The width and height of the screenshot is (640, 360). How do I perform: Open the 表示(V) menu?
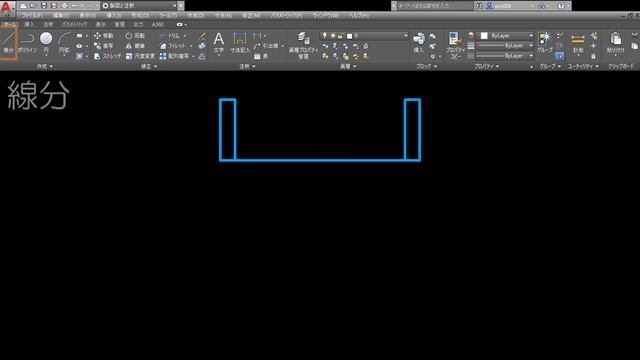click(87, 15)
